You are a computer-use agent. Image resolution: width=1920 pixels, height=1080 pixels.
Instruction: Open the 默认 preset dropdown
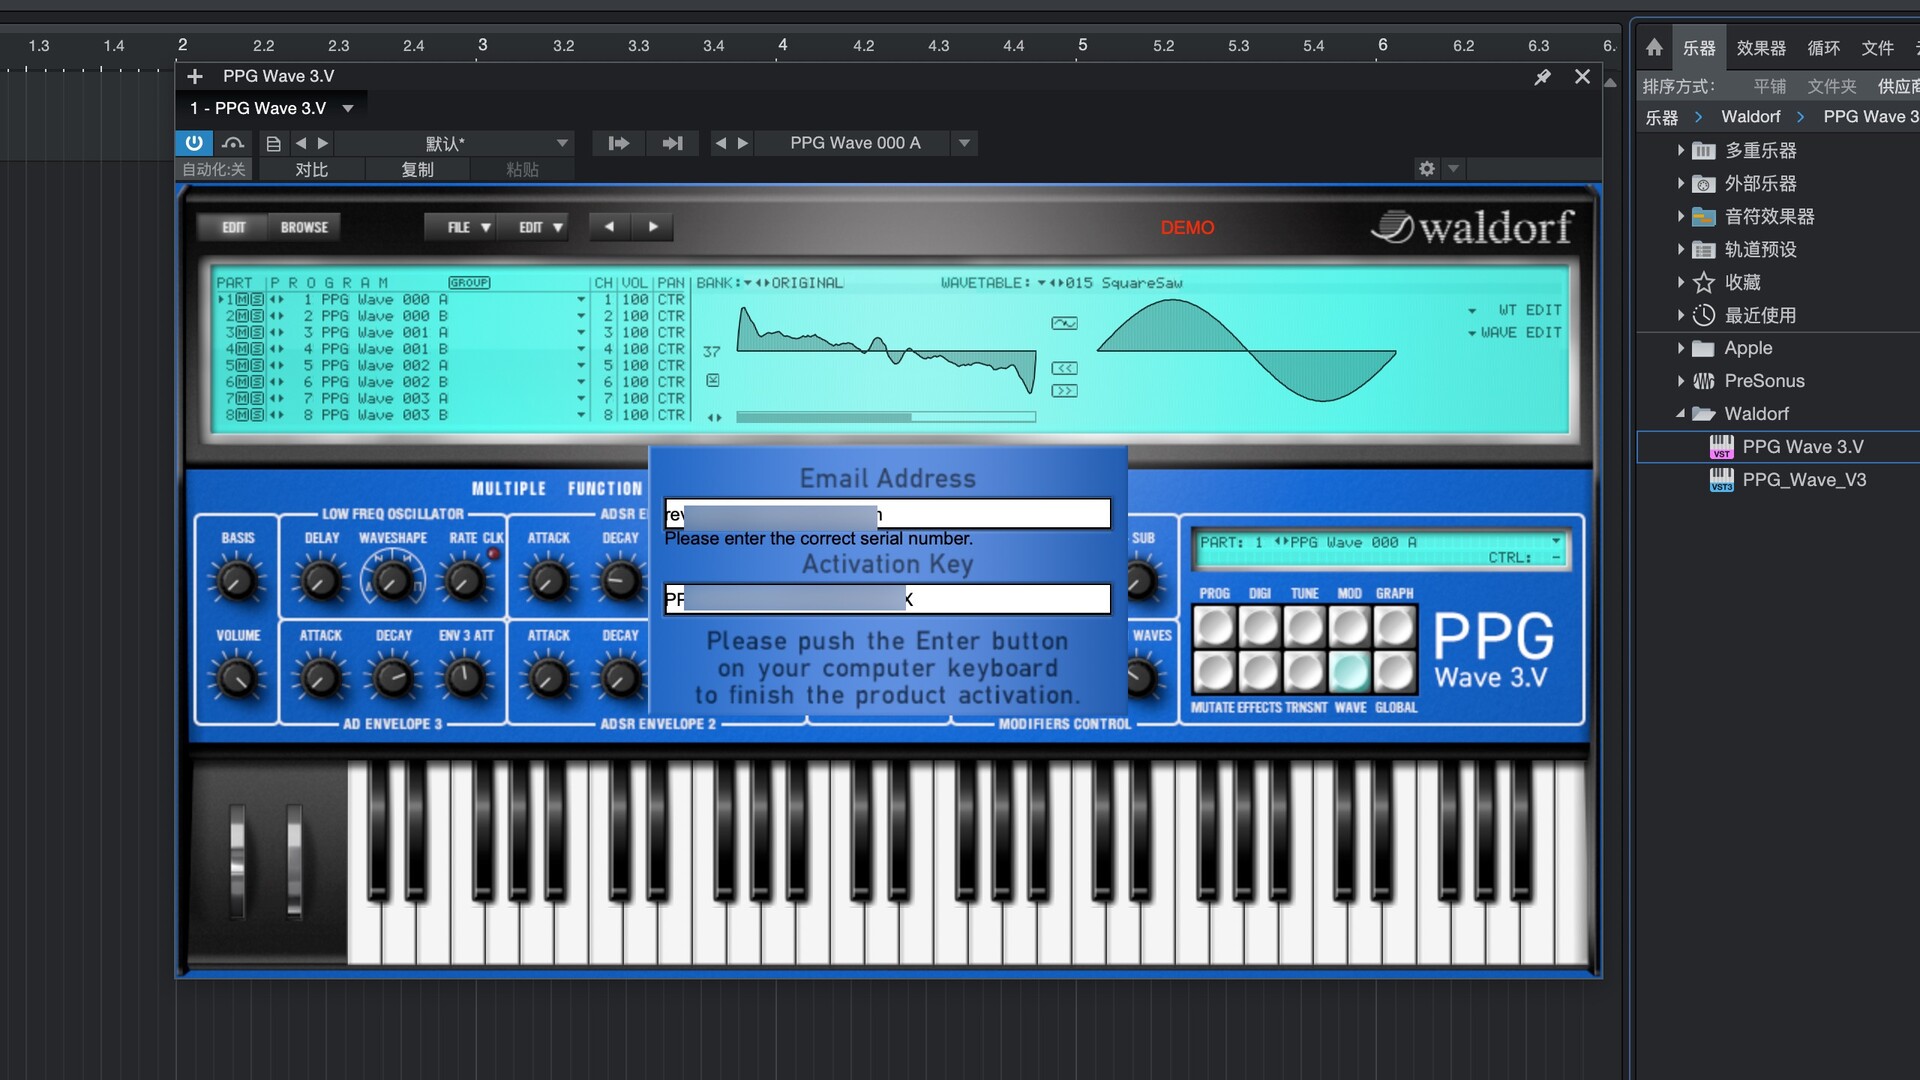pyautogui.click(x=455, y=143)
